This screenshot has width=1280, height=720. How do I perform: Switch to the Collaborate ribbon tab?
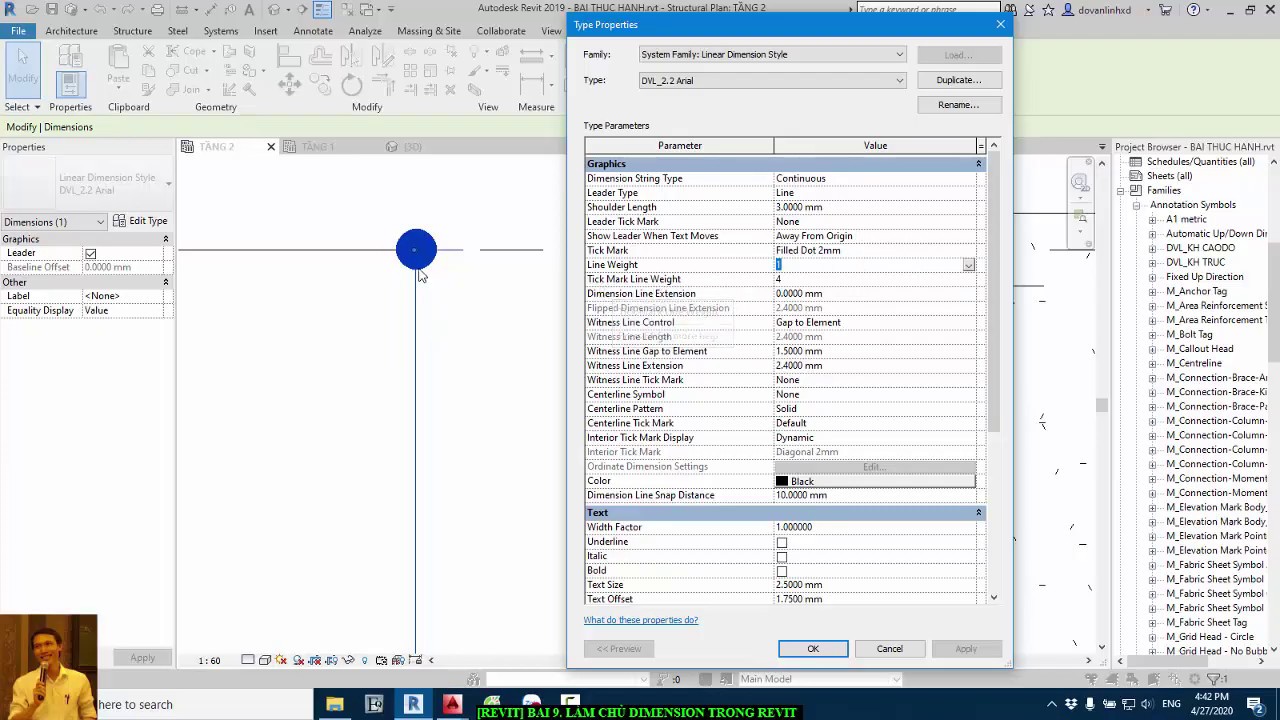pos(501,31)
